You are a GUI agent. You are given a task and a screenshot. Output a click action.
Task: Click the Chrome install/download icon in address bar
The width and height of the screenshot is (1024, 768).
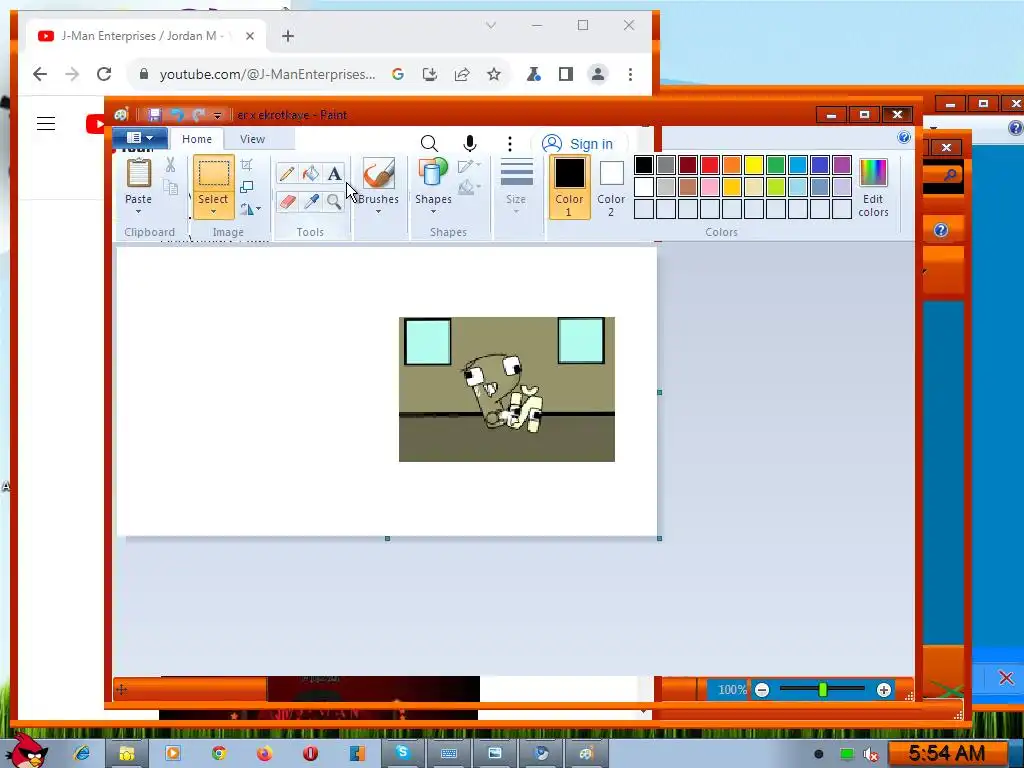[x=430, y=74]
